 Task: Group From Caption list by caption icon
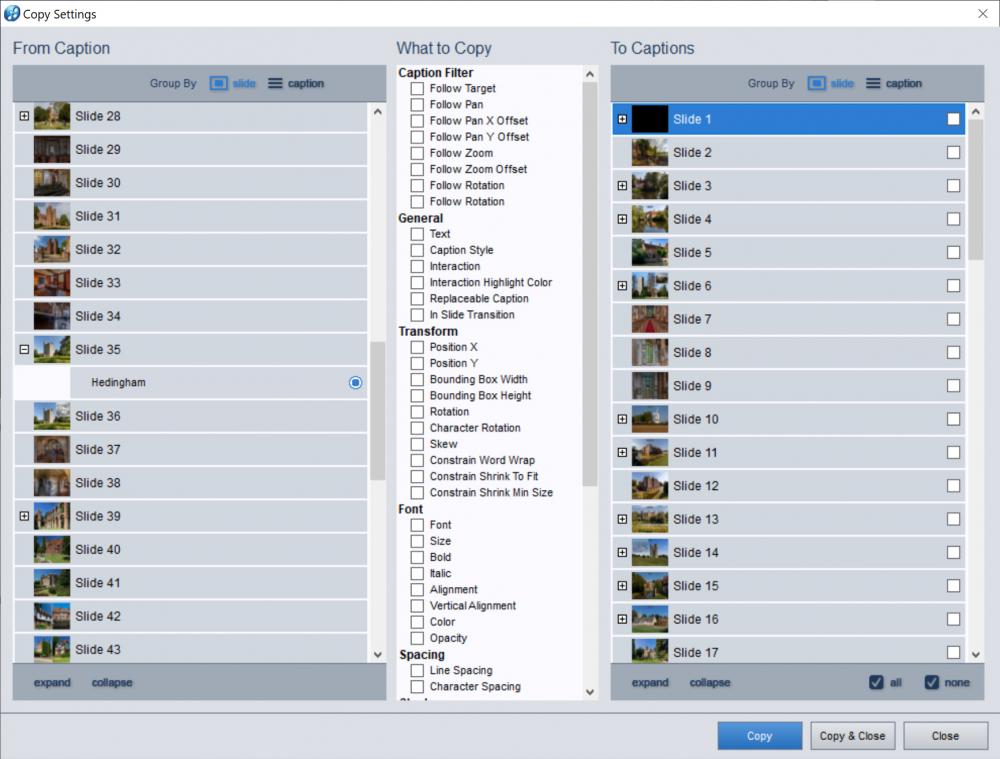click(x=275, y=84)
